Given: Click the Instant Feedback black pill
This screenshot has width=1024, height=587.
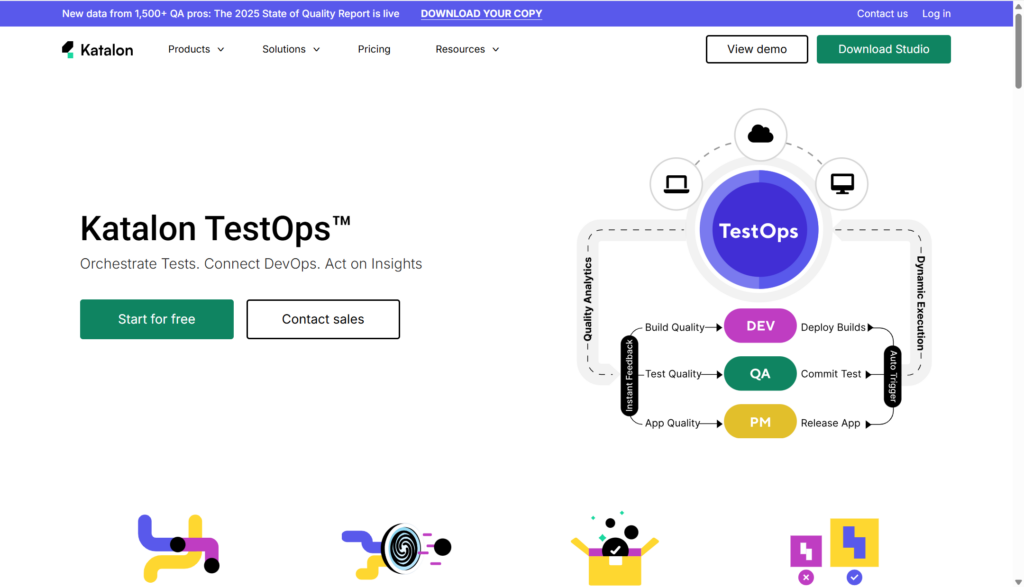Looking at the screenshot, I should tap(629, 376).
